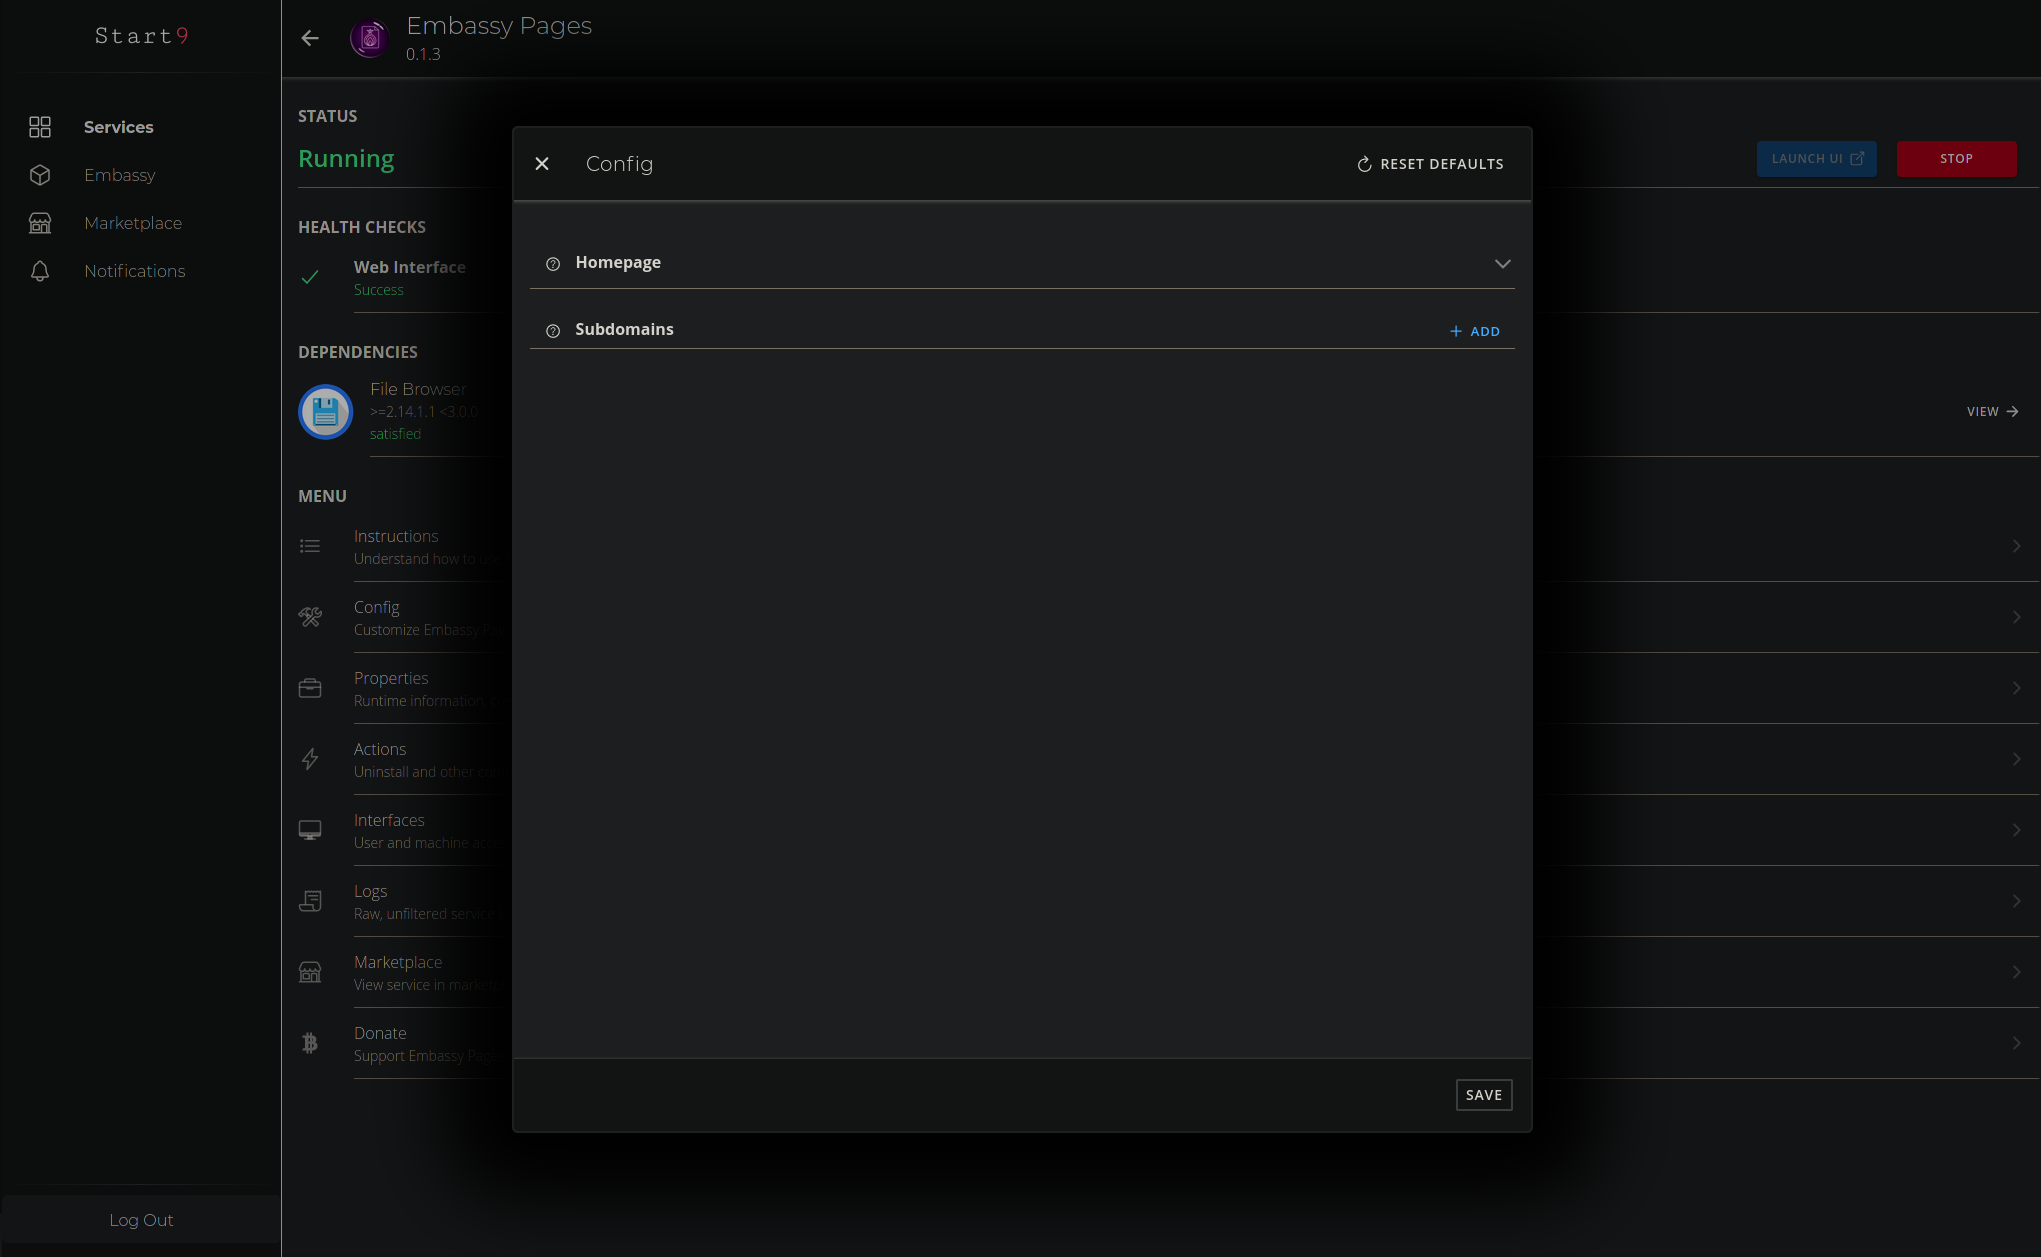Save the config changes
Image resolution: width=2041 pixels, height=1257 pixels.
coord(1483,1095)
